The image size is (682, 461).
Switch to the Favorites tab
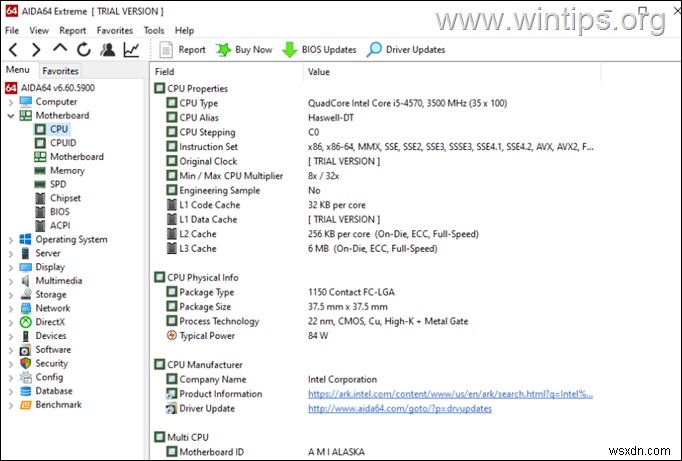point(60,70)
